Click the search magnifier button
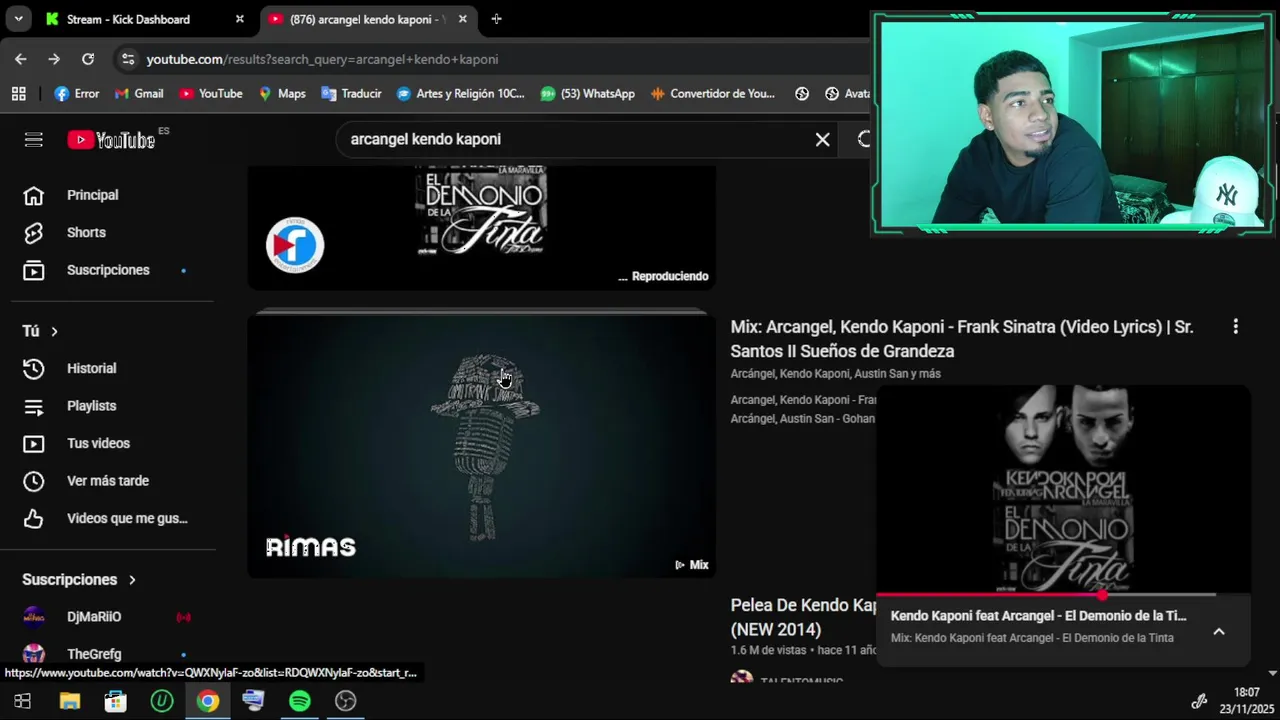This screenshot has height=720, width=1280. pos(862,140)
